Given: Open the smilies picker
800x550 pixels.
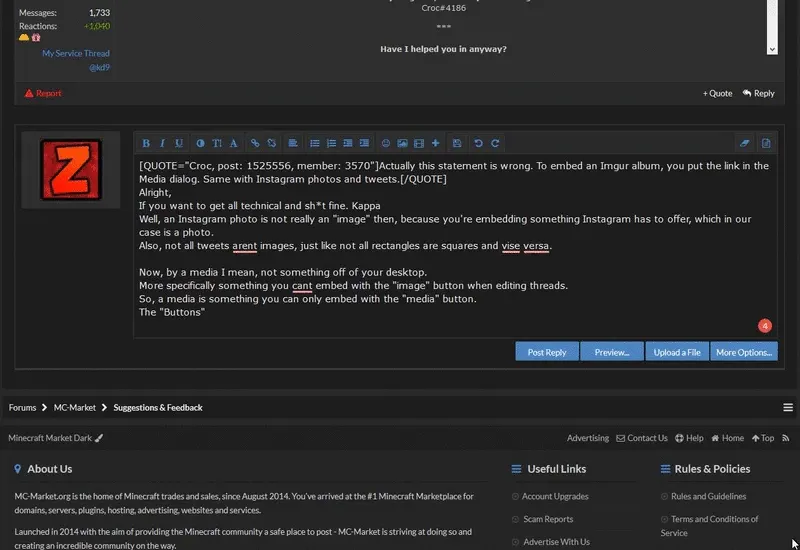Looking at the screenshot, I should [386, 143].
